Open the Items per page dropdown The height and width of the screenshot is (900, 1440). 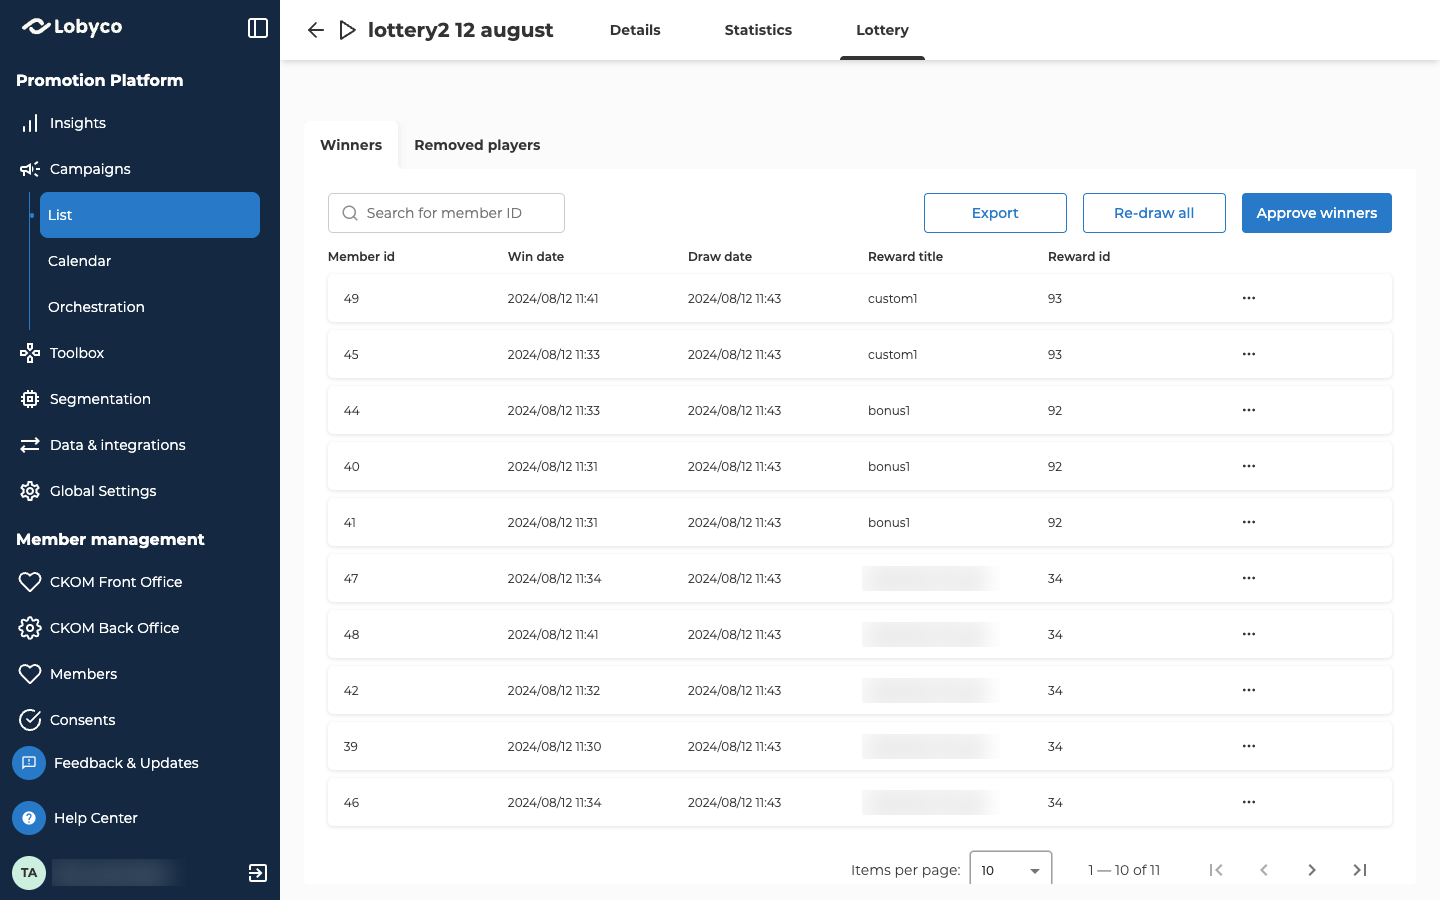(x=1011, y=870)
